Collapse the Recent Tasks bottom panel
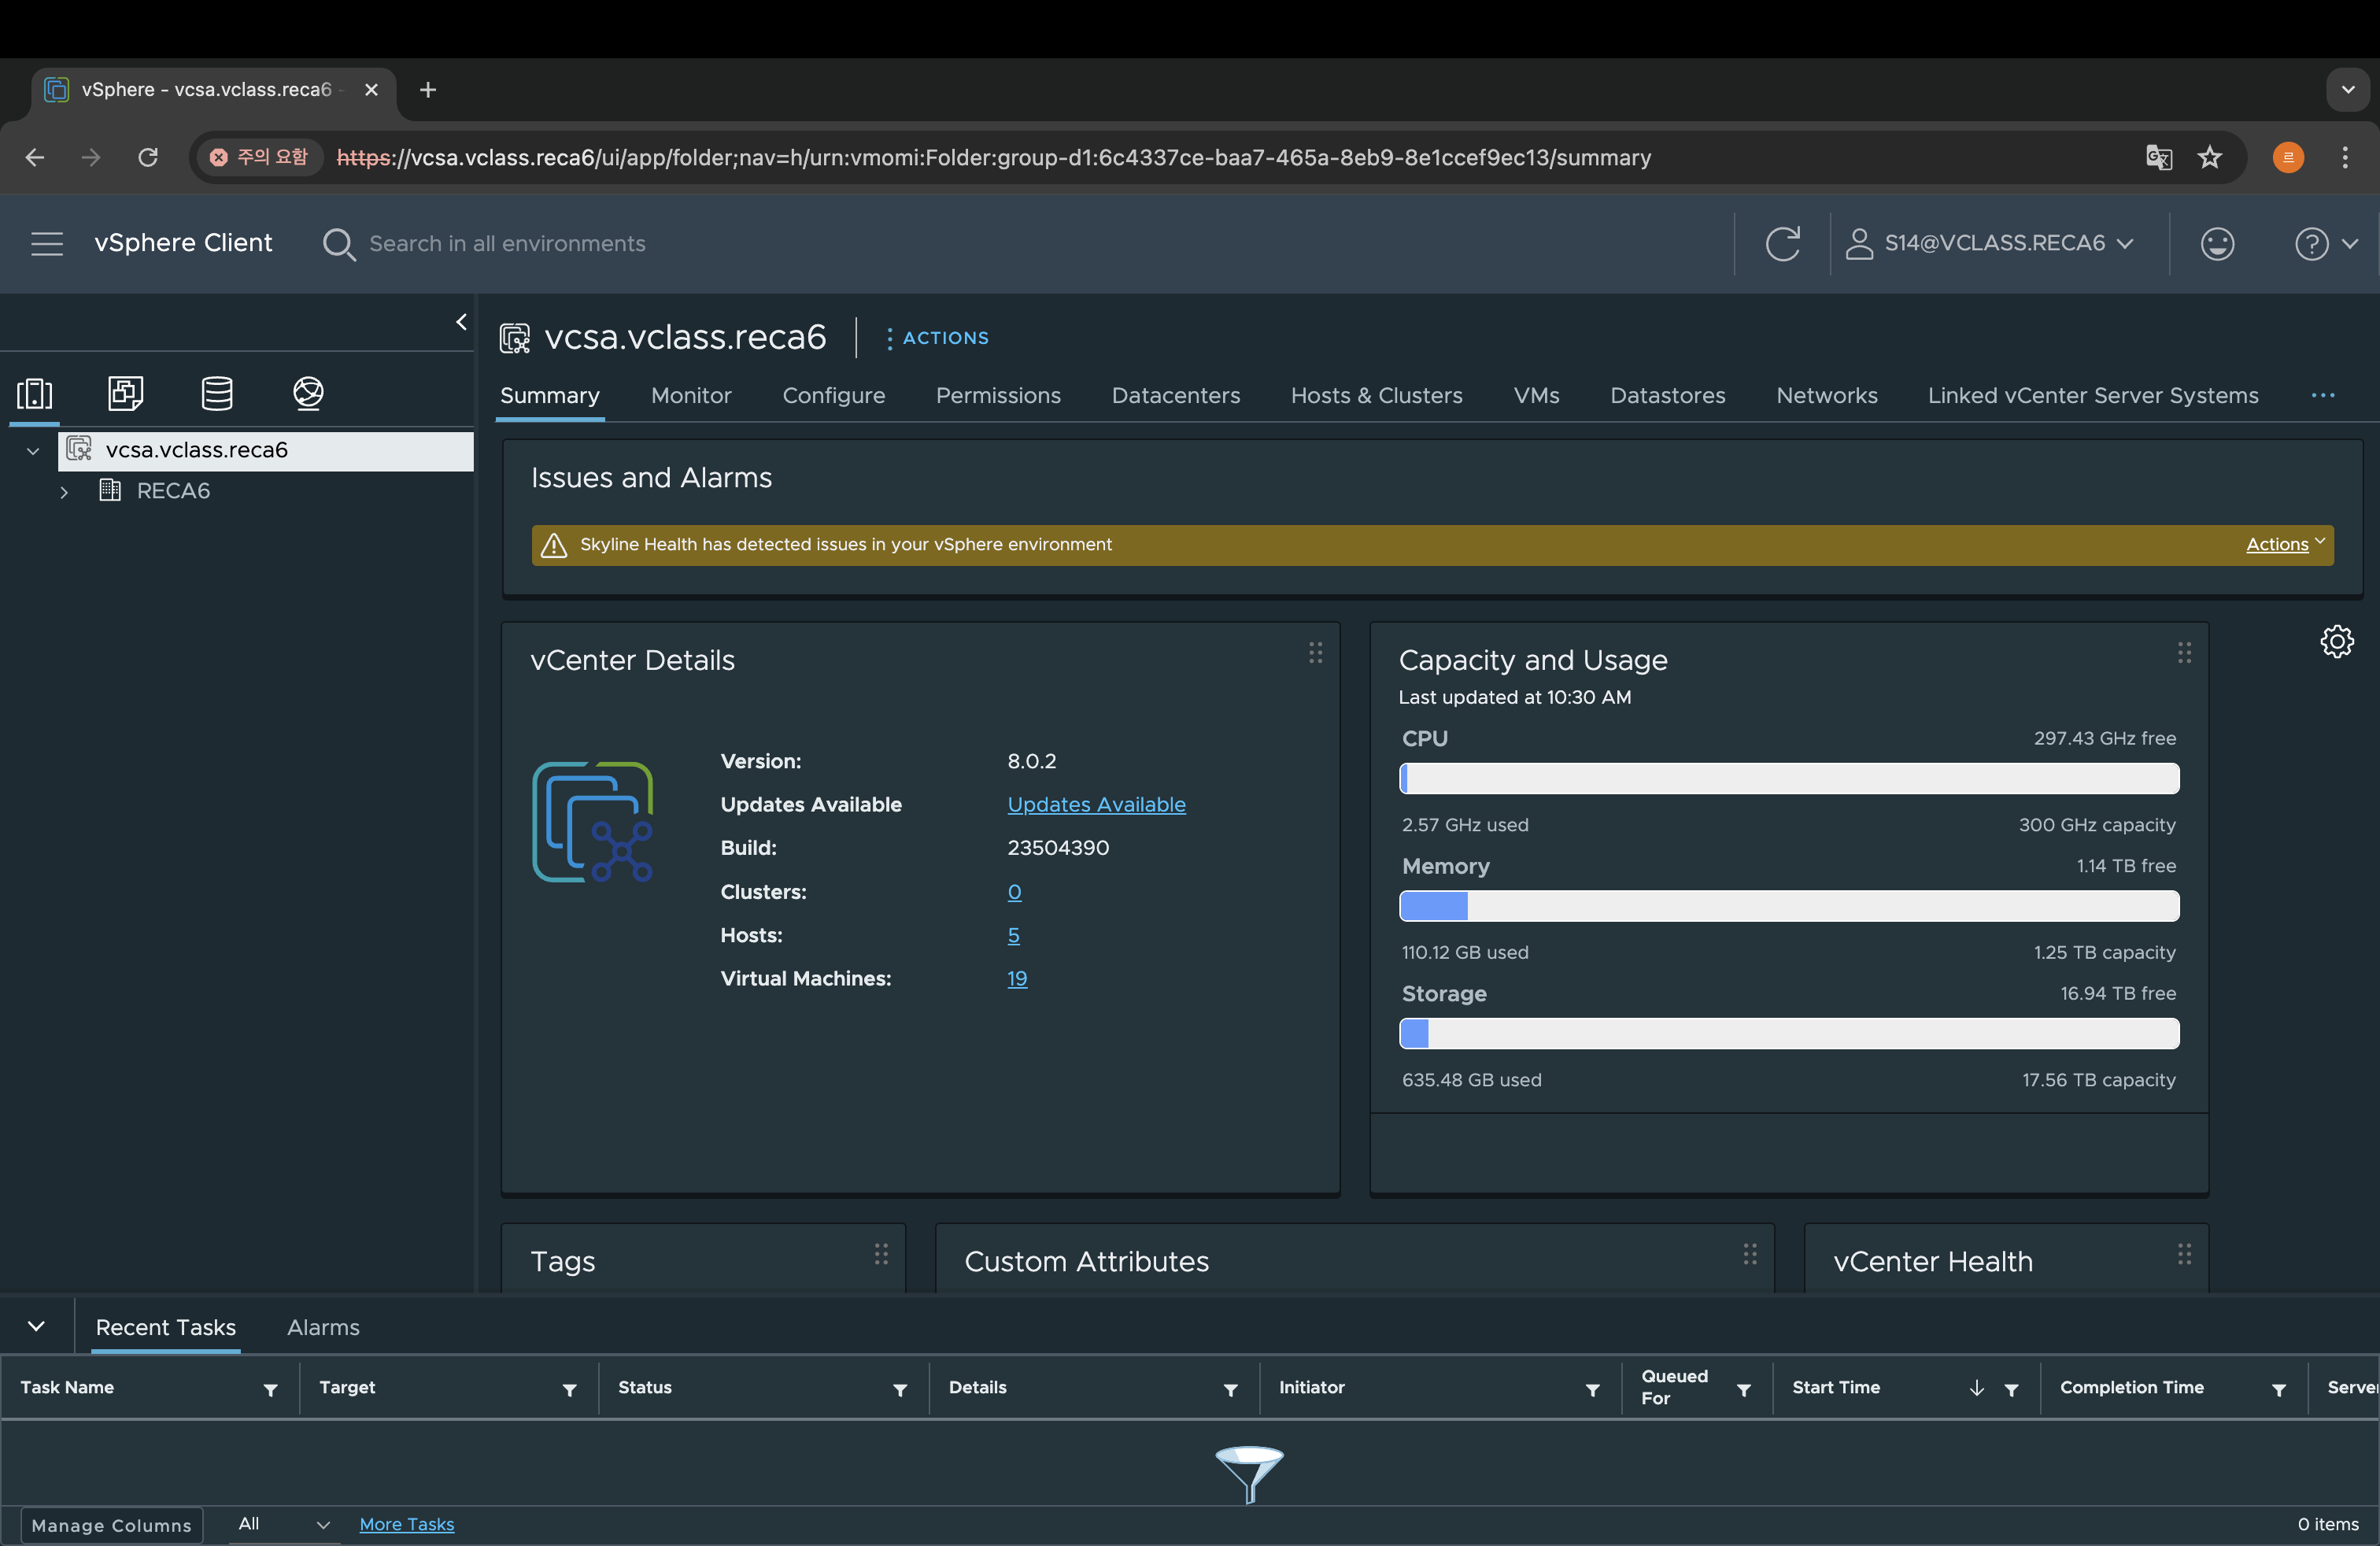 (x=37, y=1326)
